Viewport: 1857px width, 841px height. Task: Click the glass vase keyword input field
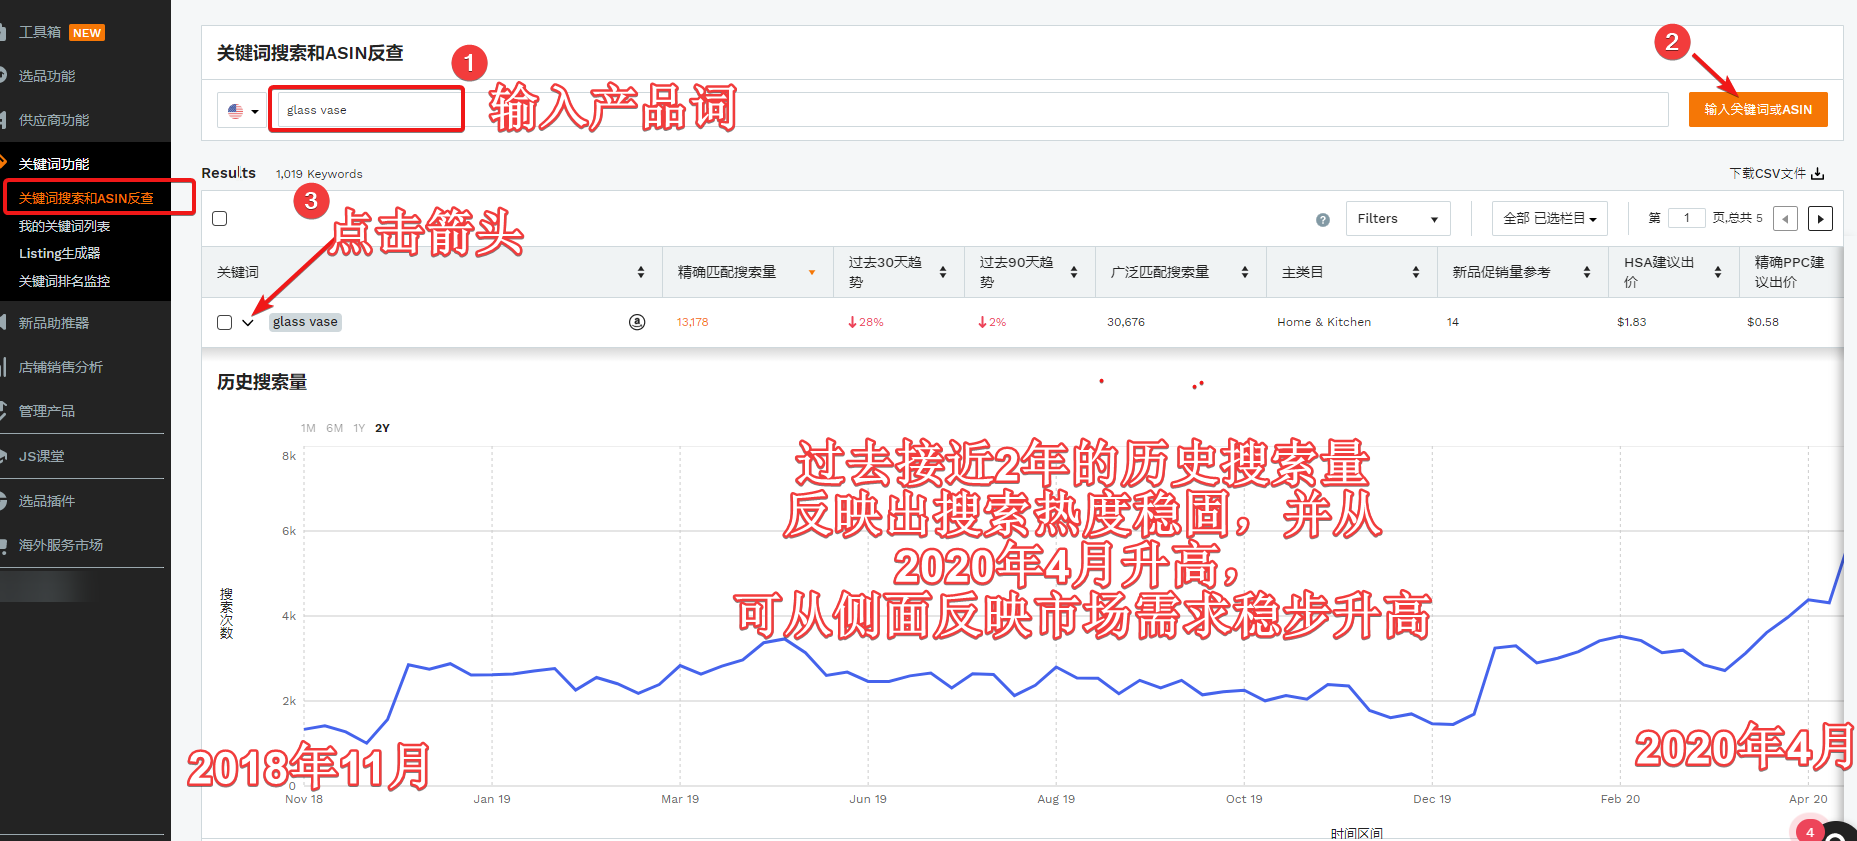click(366, 110)
